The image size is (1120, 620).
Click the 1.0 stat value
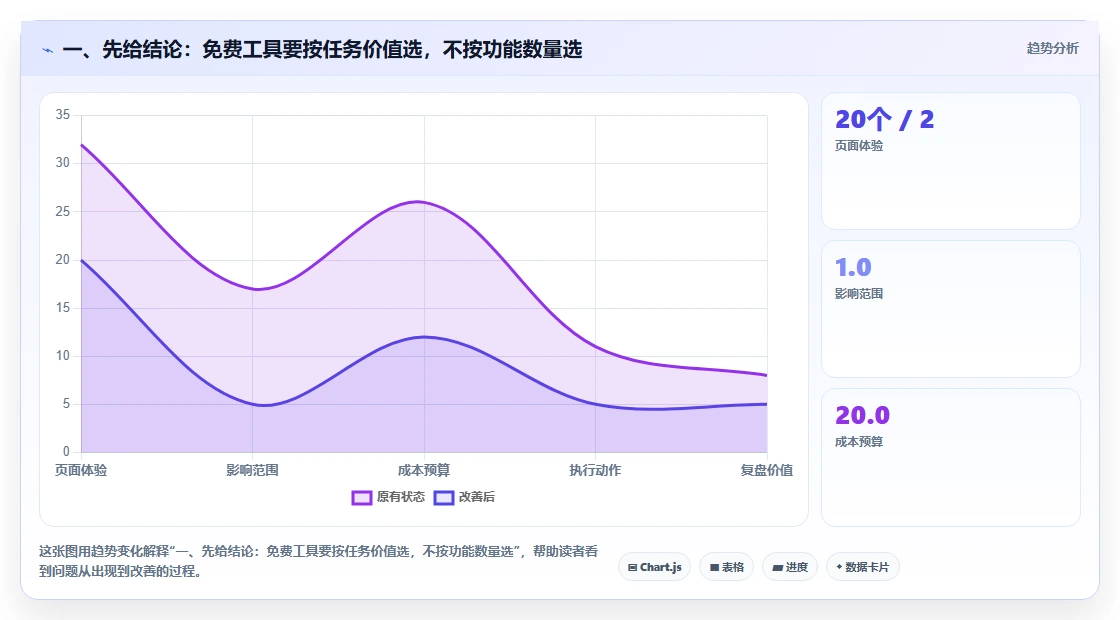(x=853, y=267)
